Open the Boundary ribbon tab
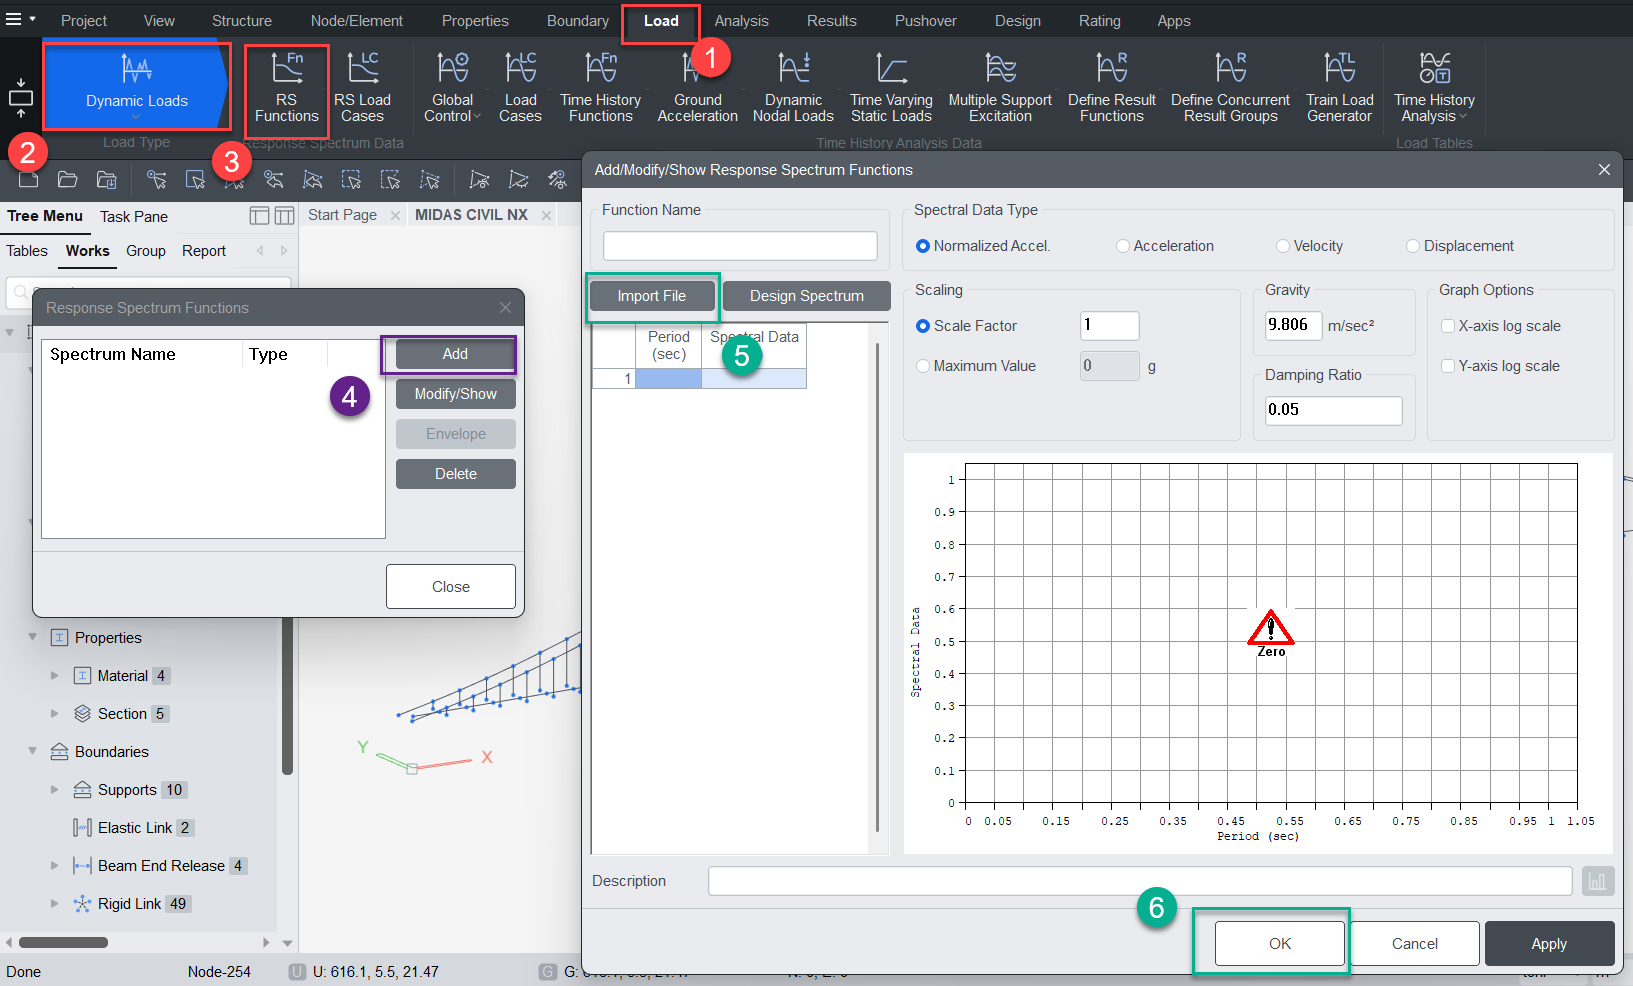Image resolution: width=1633 pixels, height=986 pixels. pos(577,21)
